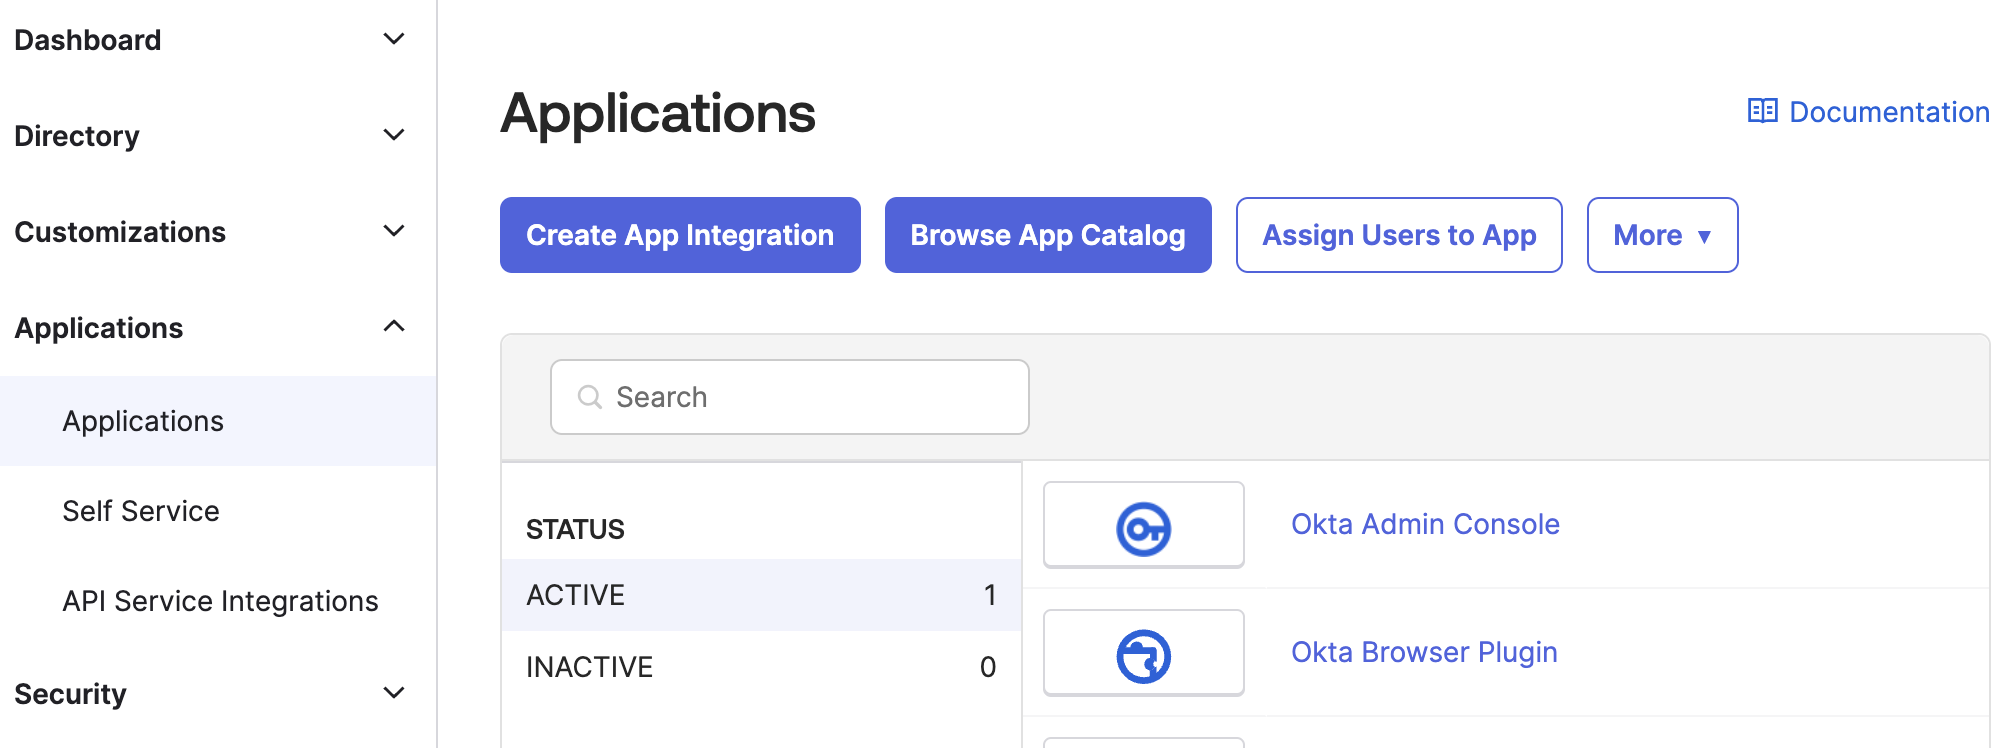Click the Documentation book icon
Screen dimensions: 2002x748
tap(1762, 111)
